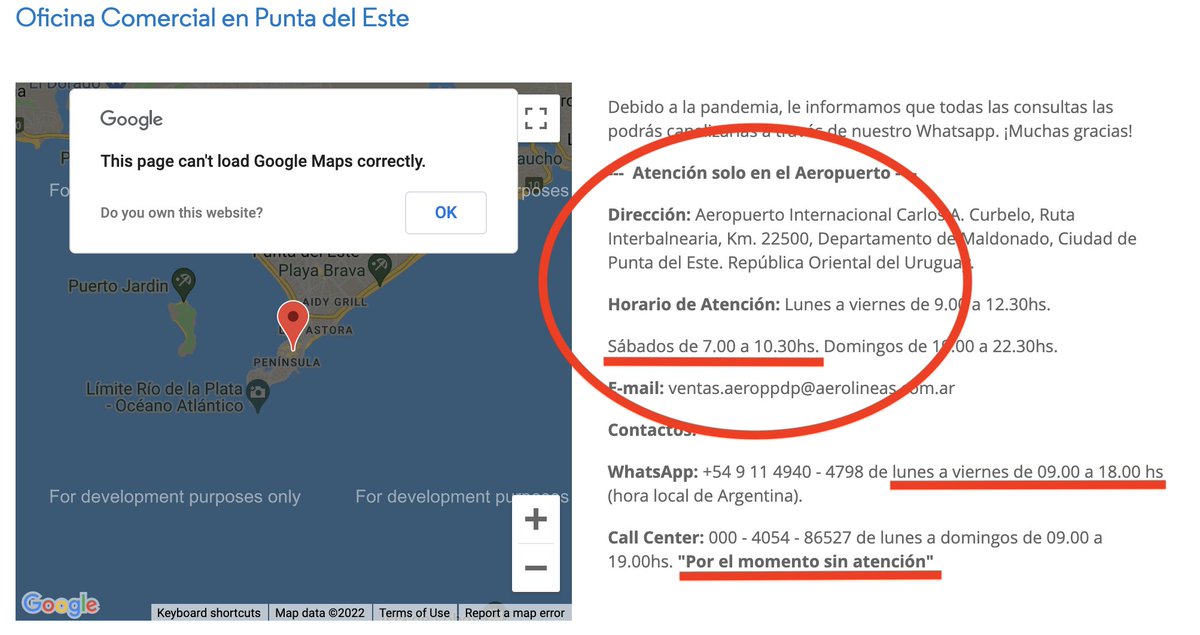This screenshot has width=1200, height=635.
Task: Open Keyboard shortcuts for the map
Action: [209, 613]
